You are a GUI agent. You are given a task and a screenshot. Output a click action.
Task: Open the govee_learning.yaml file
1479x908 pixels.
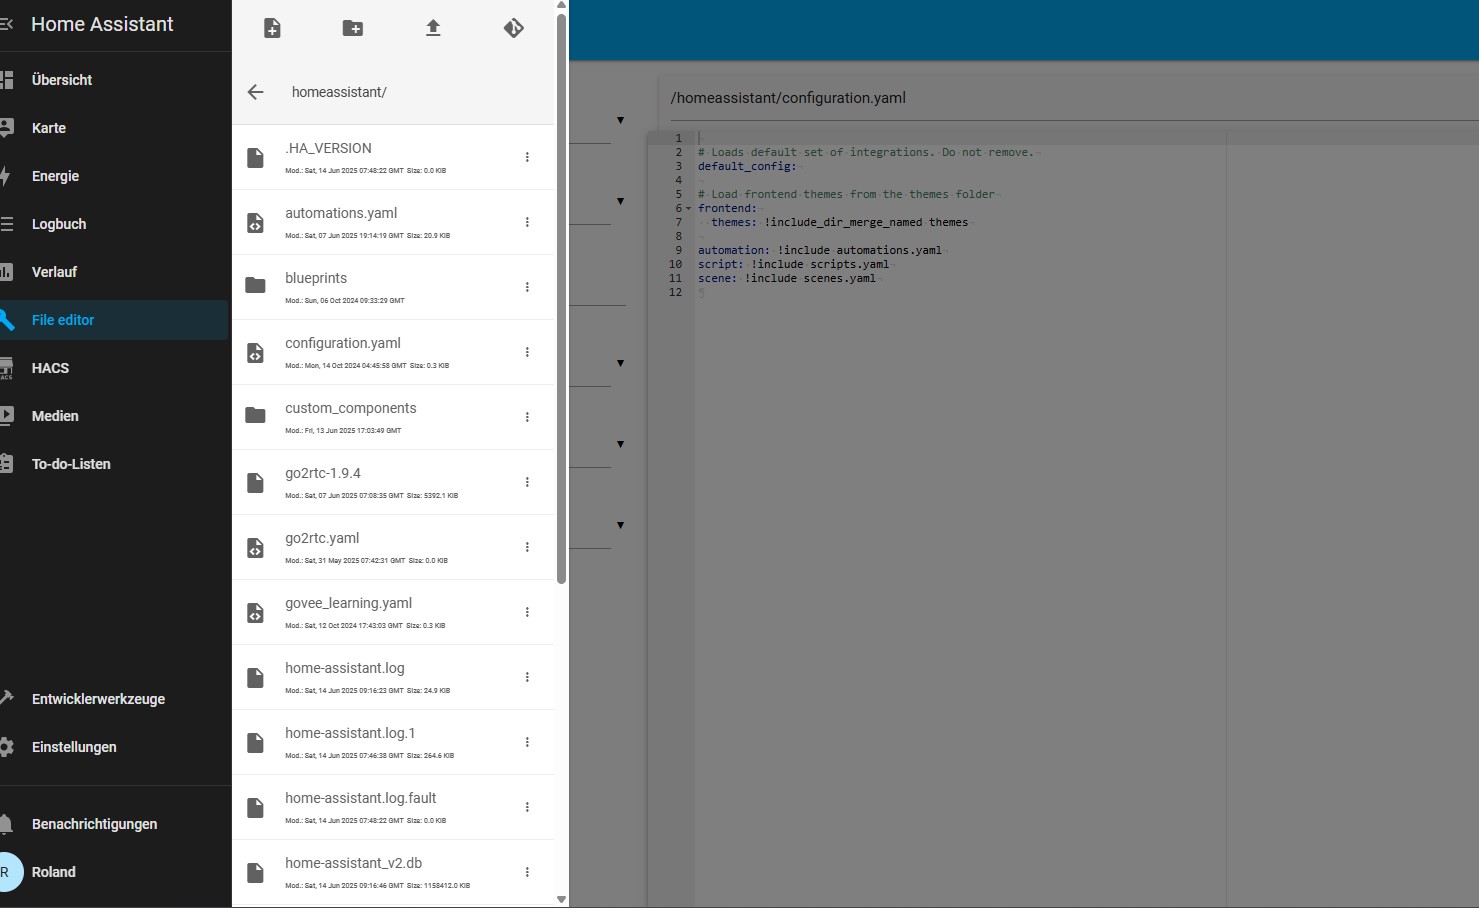tap(348, 604)
